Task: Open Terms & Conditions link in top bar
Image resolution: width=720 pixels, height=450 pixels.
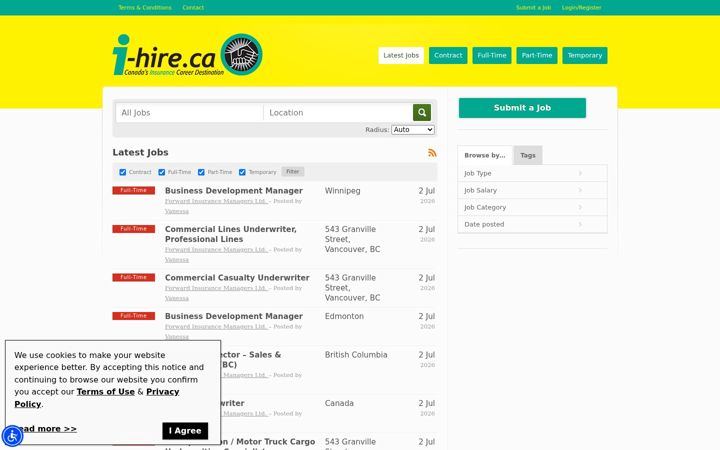Action: click(145, 7)
